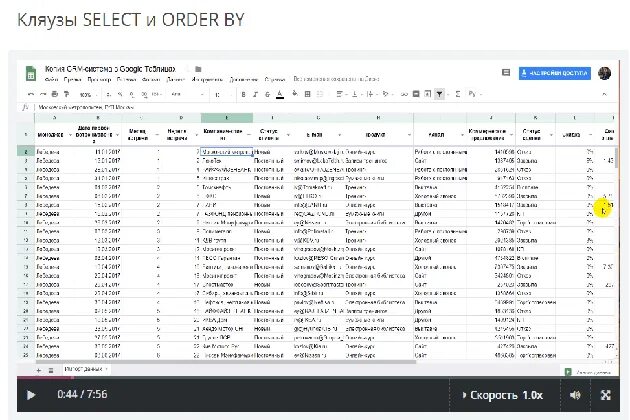630x420 pixels.
Task: Select row 2 header
Action: click(x=26, y=152)
